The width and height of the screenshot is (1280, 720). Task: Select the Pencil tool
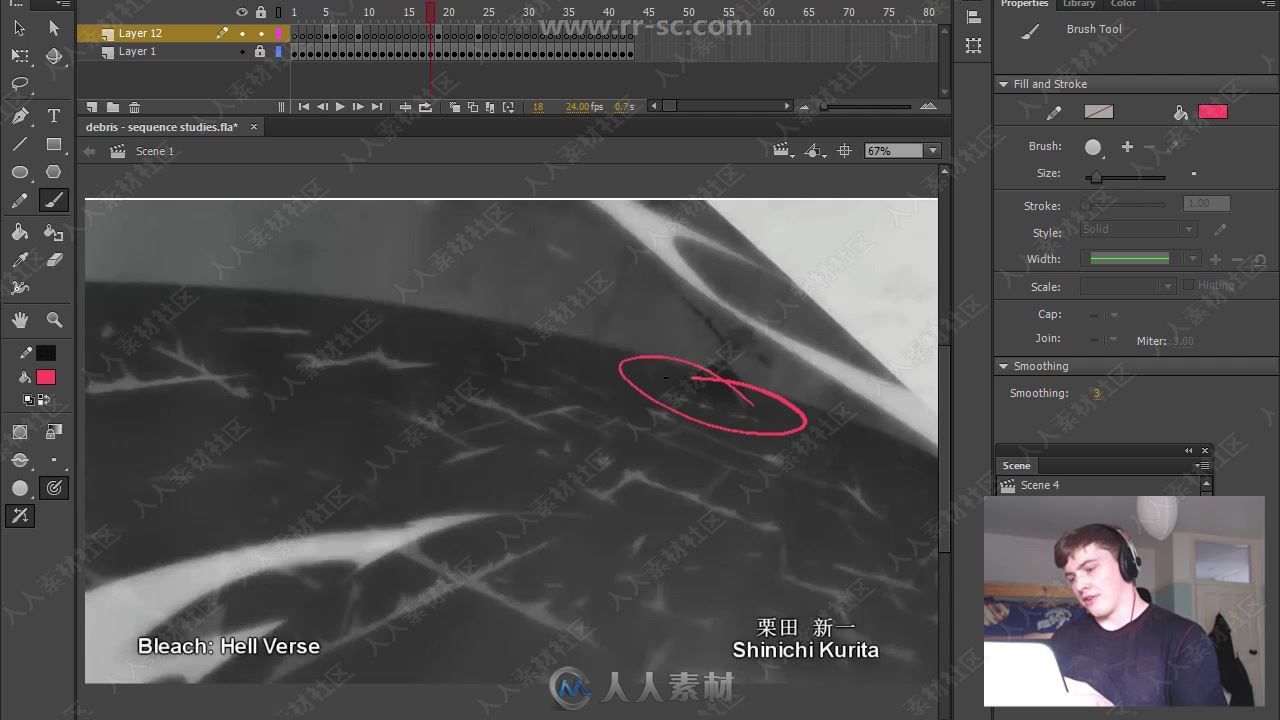(20, 201)
